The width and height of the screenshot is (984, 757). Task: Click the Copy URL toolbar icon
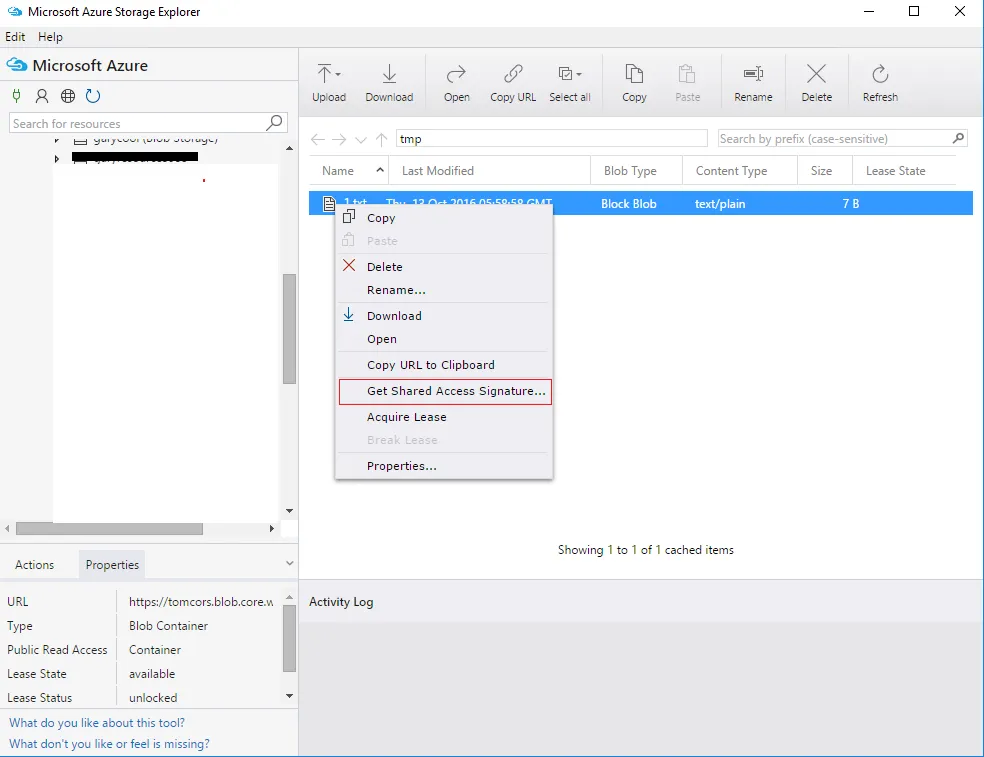point(513,74)
